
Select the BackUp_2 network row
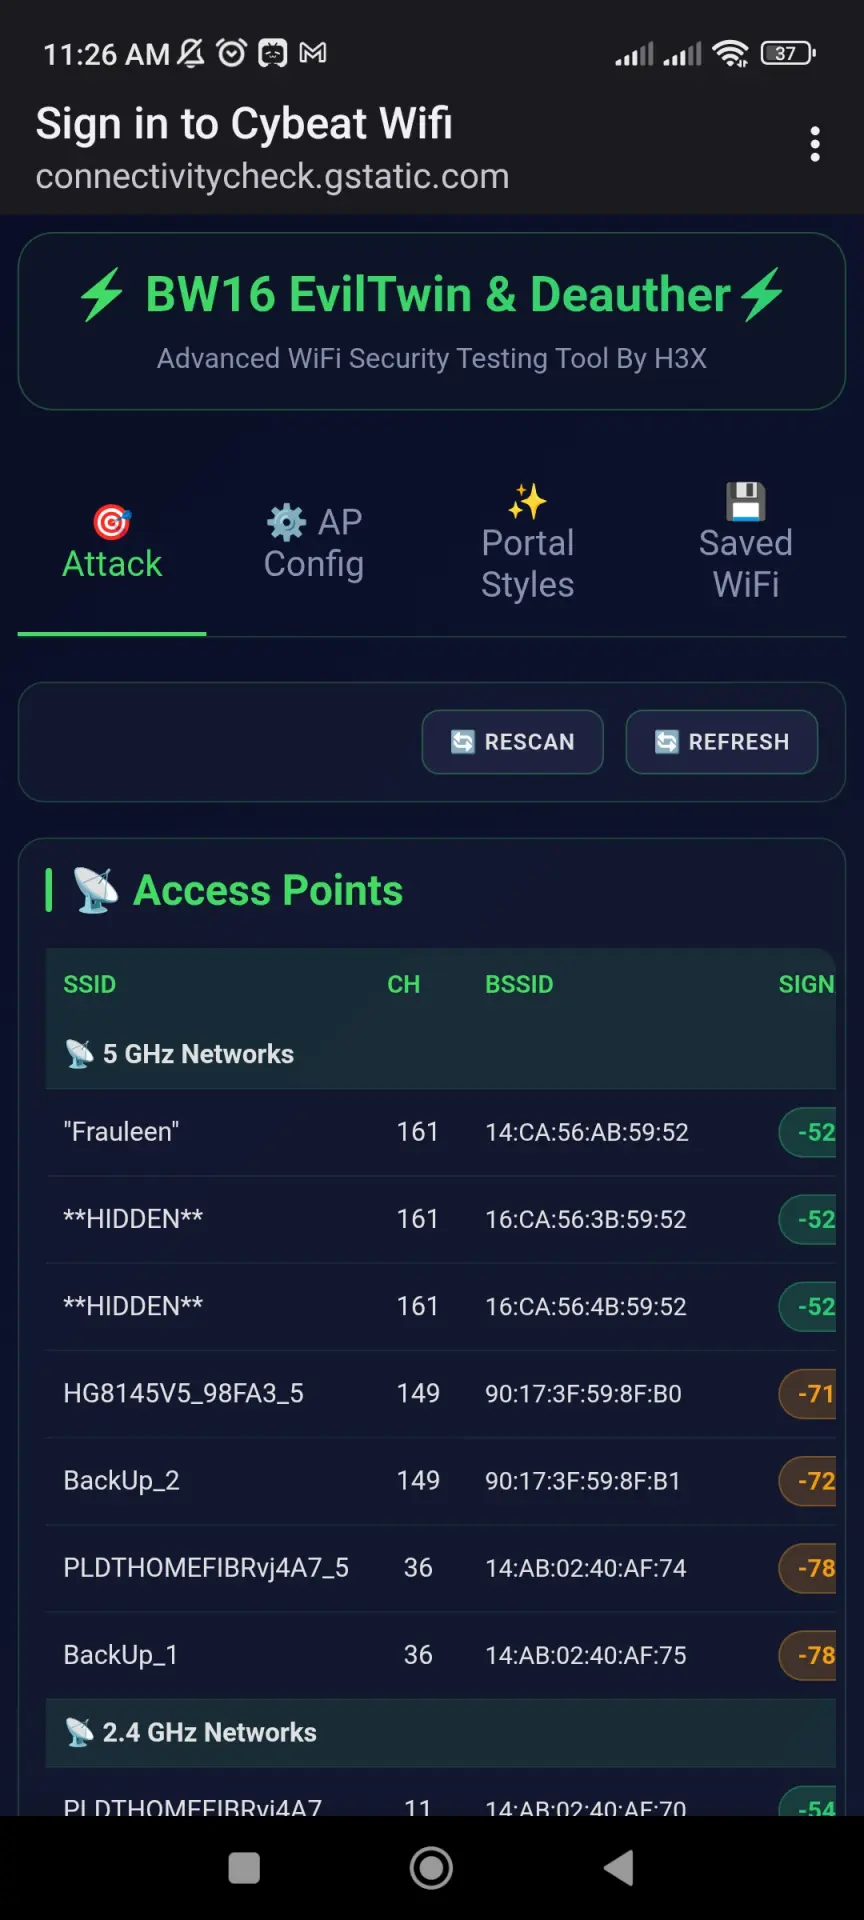(x=440, y=1481)
